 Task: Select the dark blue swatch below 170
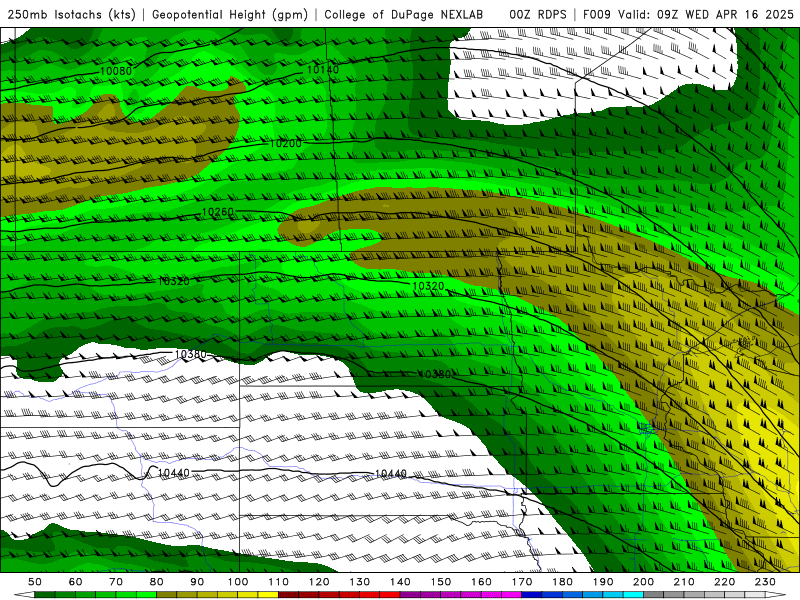pos(532,595)
